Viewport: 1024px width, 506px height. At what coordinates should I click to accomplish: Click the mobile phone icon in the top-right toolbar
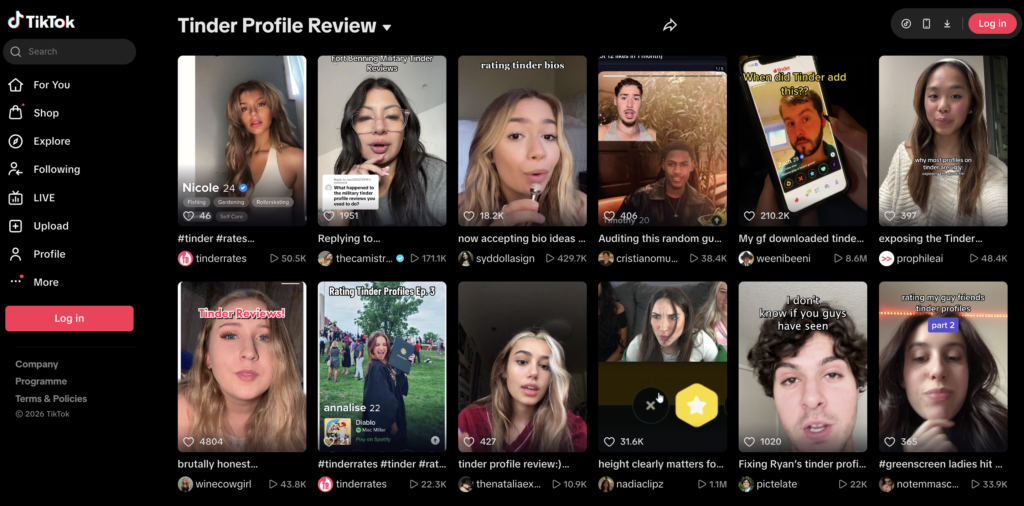[926, 24]
